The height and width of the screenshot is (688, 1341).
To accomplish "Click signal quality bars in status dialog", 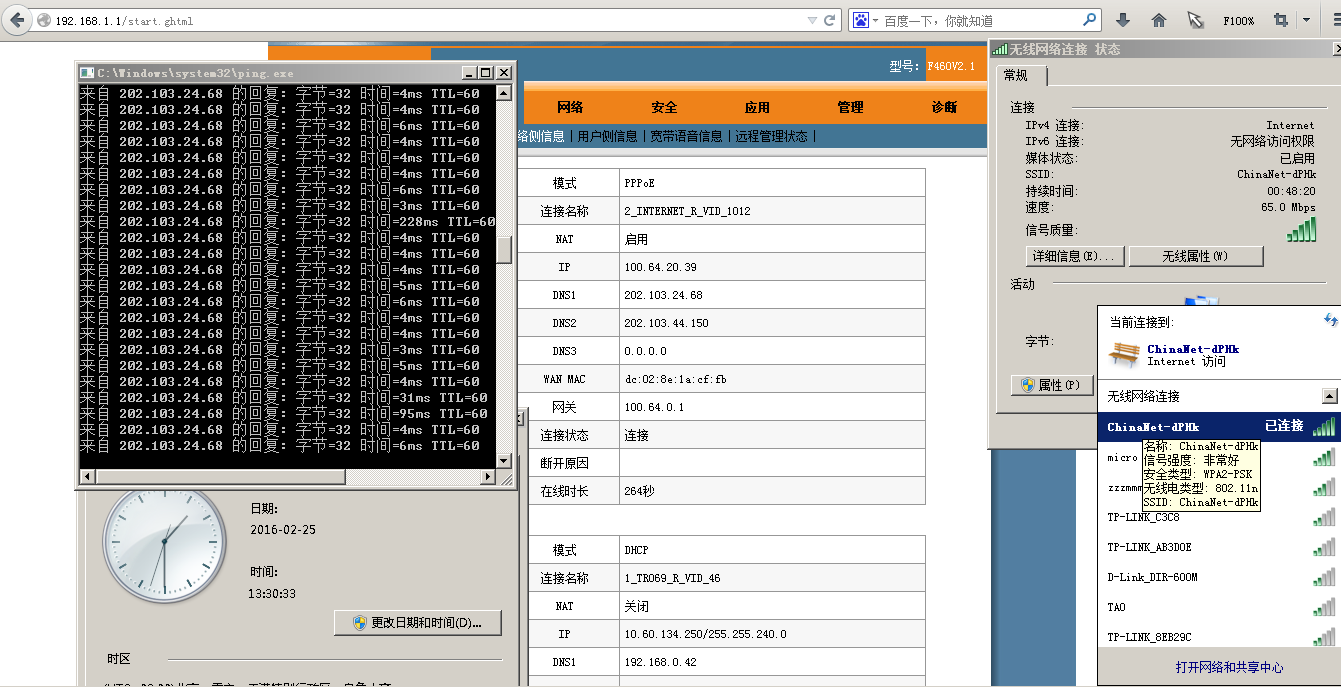I will click(1301, 230).
